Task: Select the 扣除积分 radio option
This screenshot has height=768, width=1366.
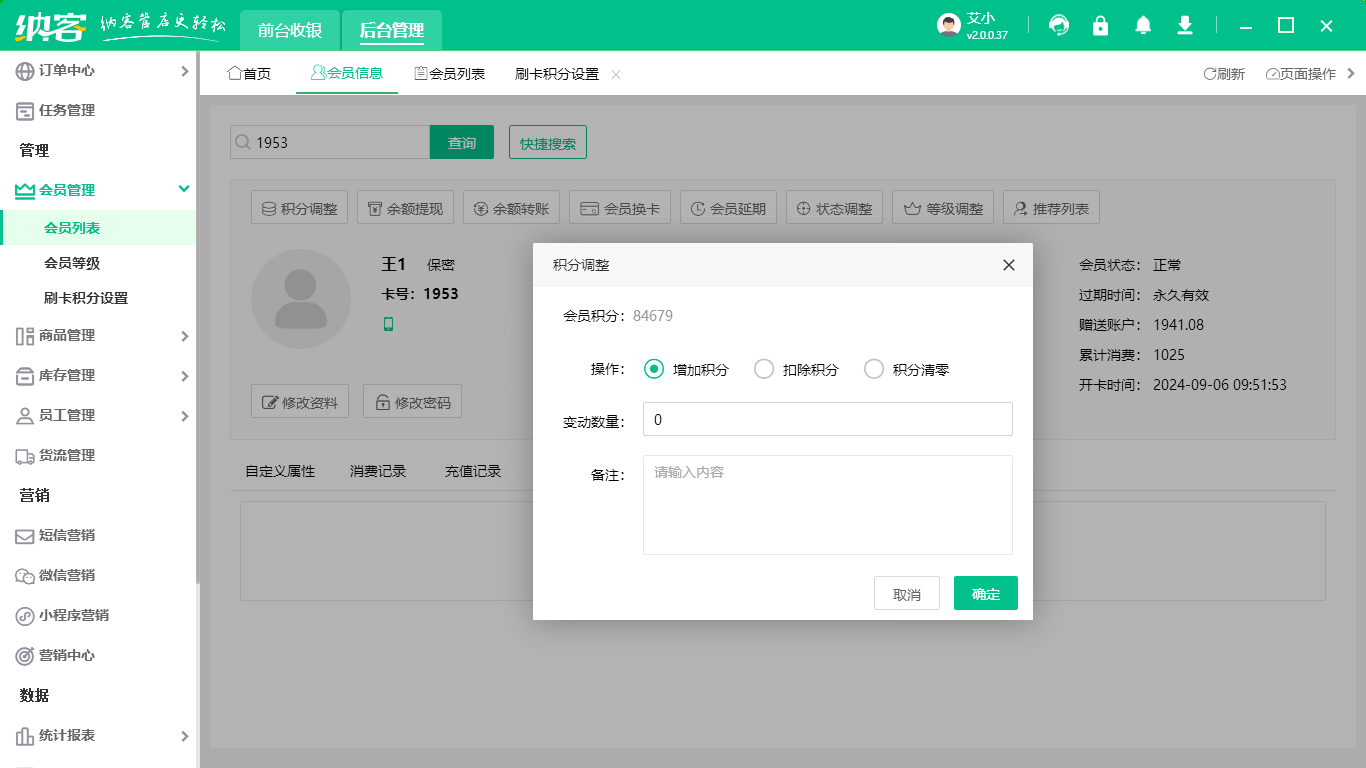Action: [764, 368]
